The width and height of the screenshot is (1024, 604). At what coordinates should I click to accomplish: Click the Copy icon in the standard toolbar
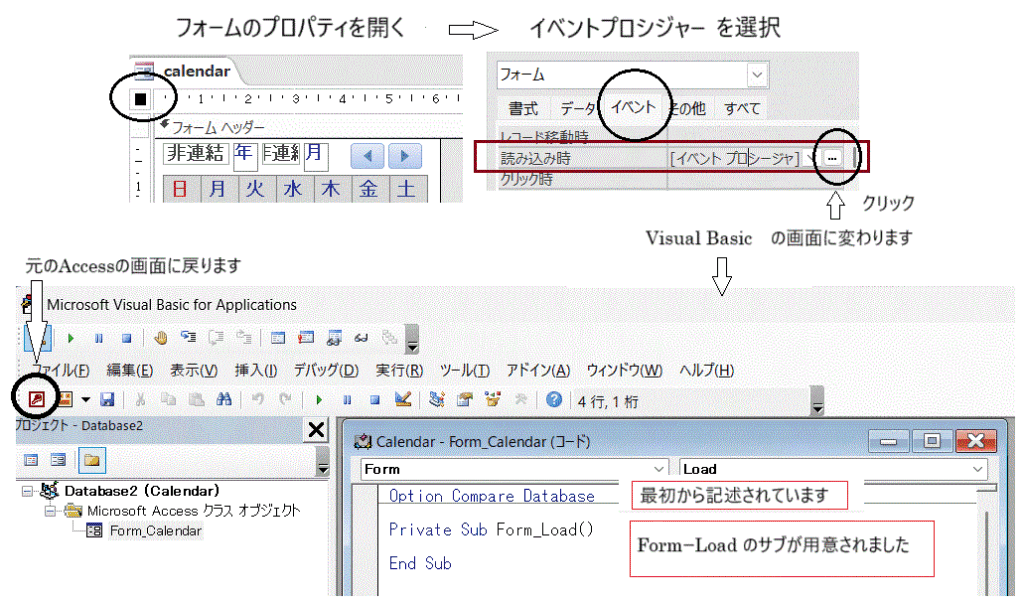point(168,399)
